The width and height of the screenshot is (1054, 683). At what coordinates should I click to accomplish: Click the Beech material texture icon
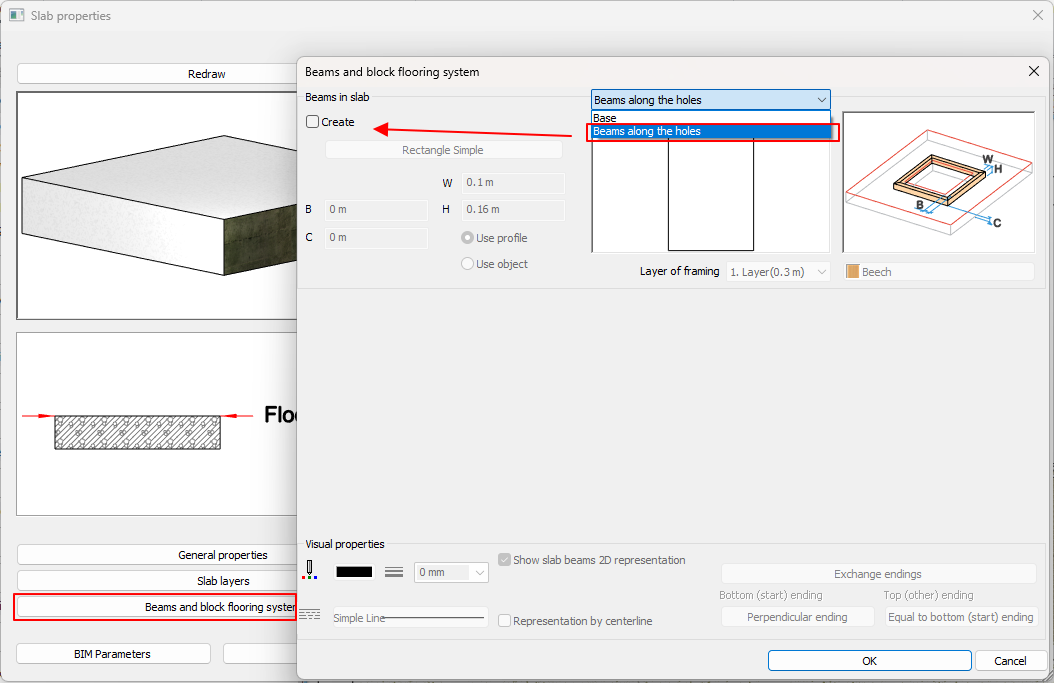853,272
